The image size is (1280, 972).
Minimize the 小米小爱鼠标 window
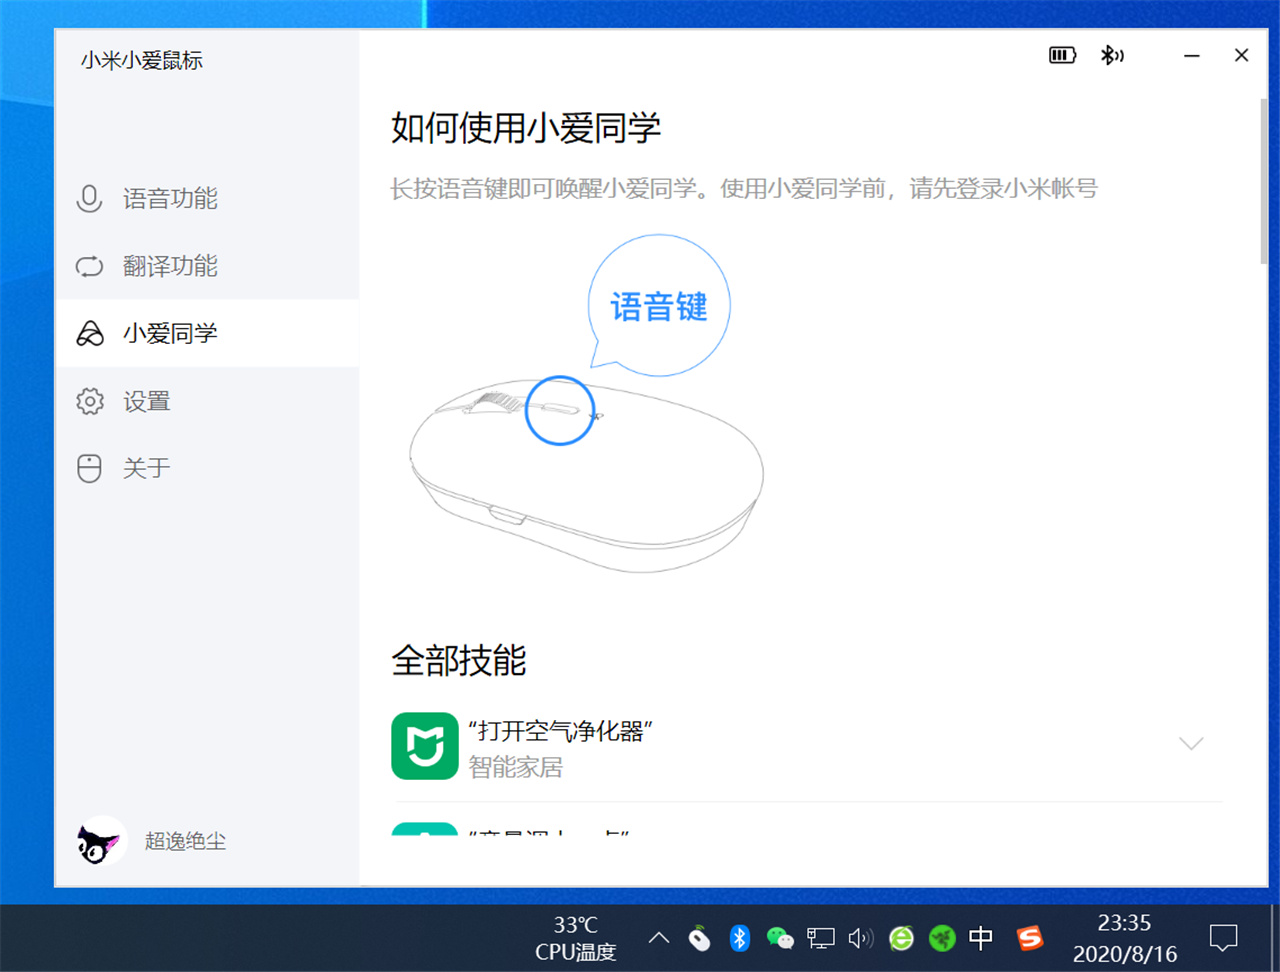pos(1191,56)
